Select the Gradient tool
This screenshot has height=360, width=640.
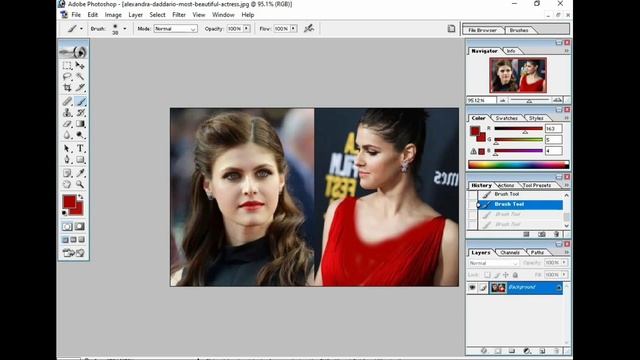80,124
